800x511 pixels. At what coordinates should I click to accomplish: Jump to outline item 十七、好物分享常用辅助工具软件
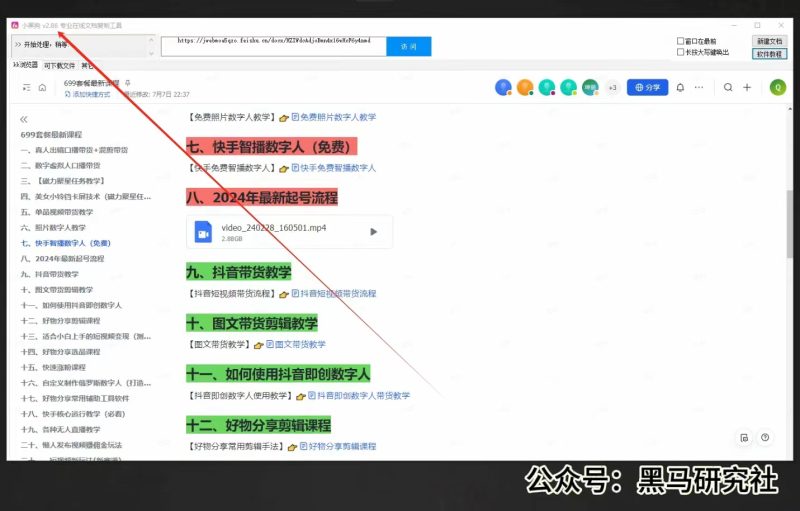(74, 398)
